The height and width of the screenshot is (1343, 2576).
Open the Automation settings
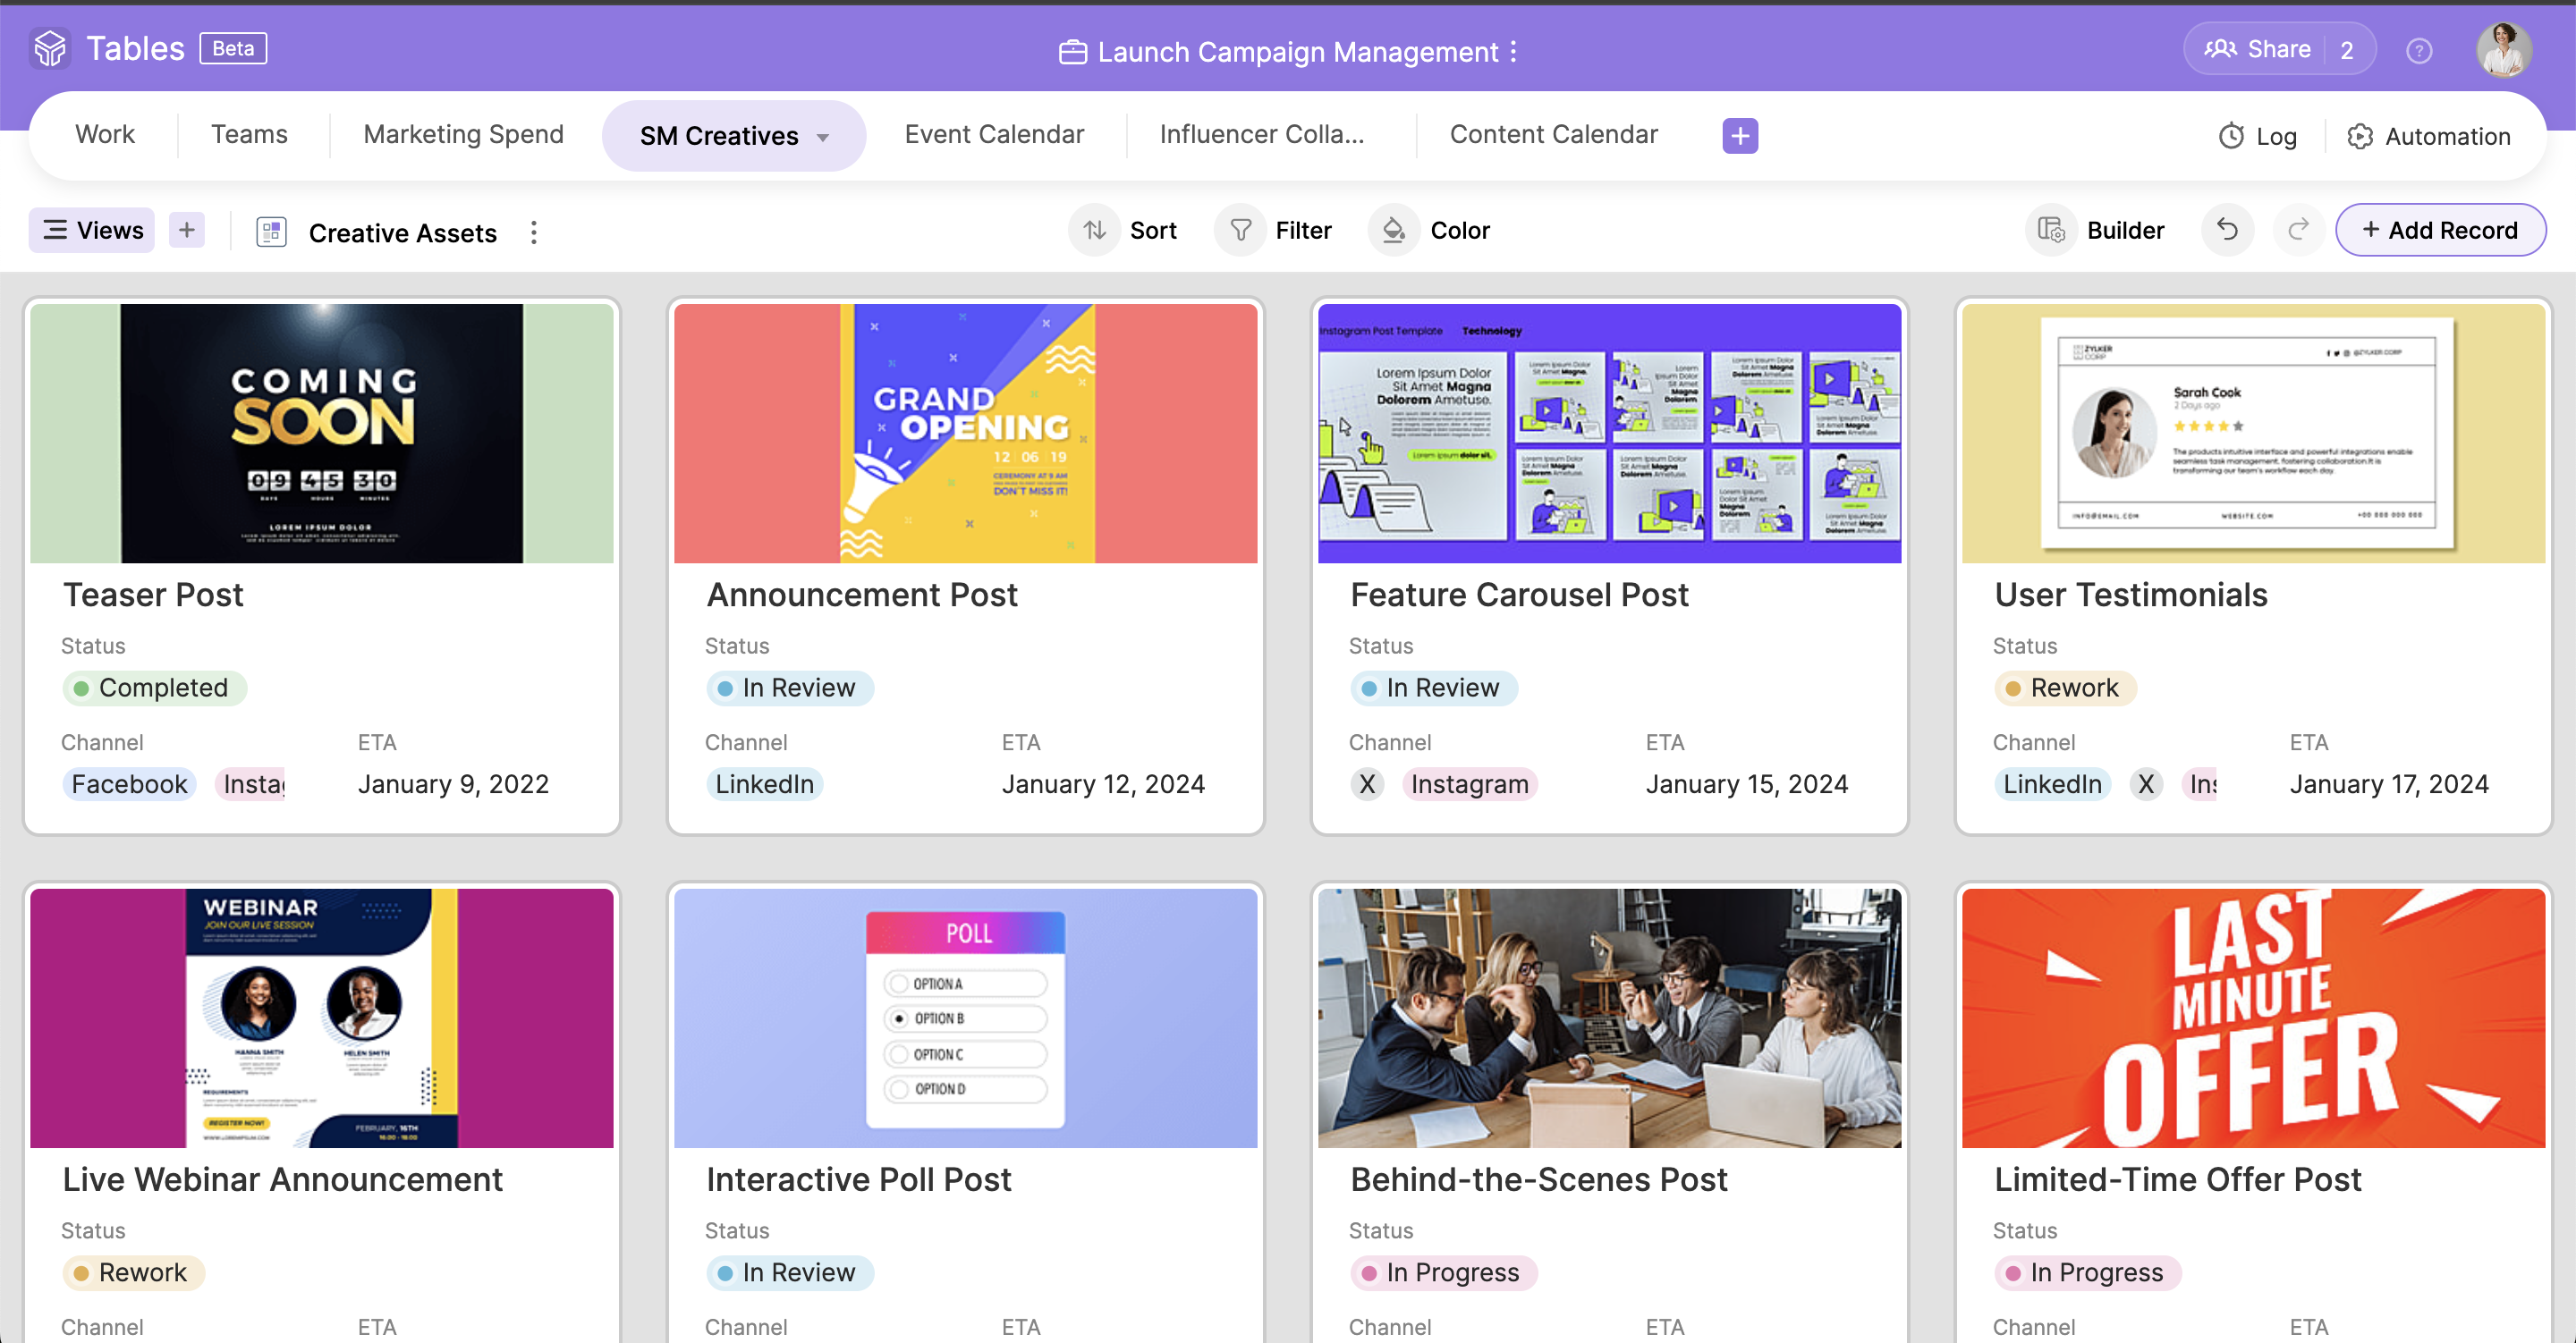[2430, 136]
